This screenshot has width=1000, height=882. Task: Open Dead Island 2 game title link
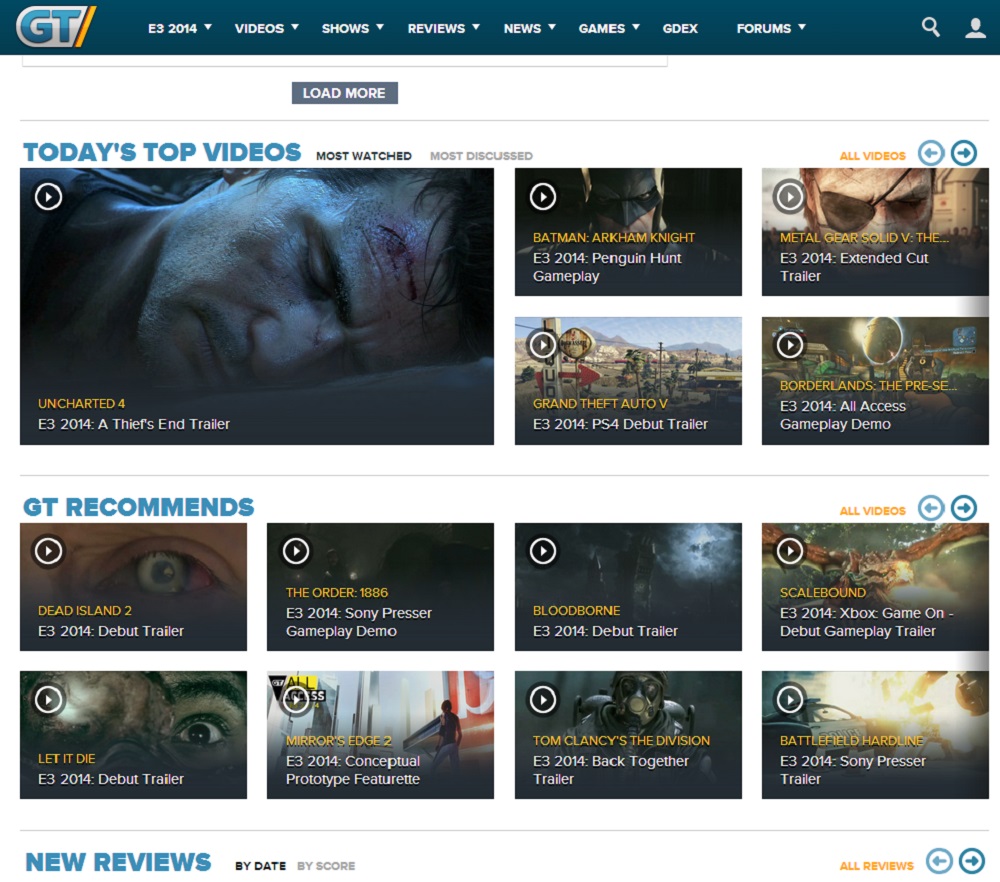tap(85, 611)
